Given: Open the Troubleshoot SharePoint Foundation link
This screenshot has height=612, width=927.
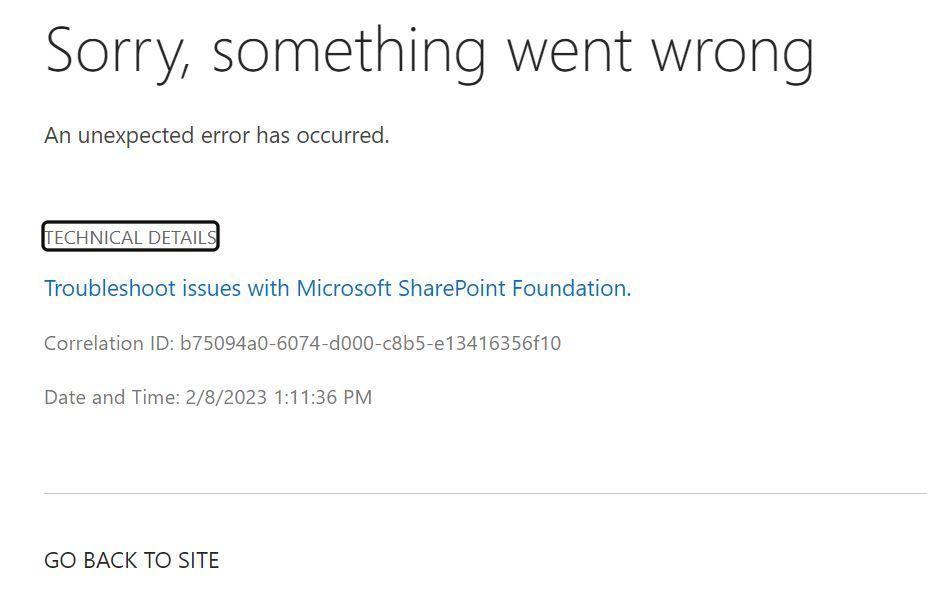Looking at the screenshot, I should point(335,288).
